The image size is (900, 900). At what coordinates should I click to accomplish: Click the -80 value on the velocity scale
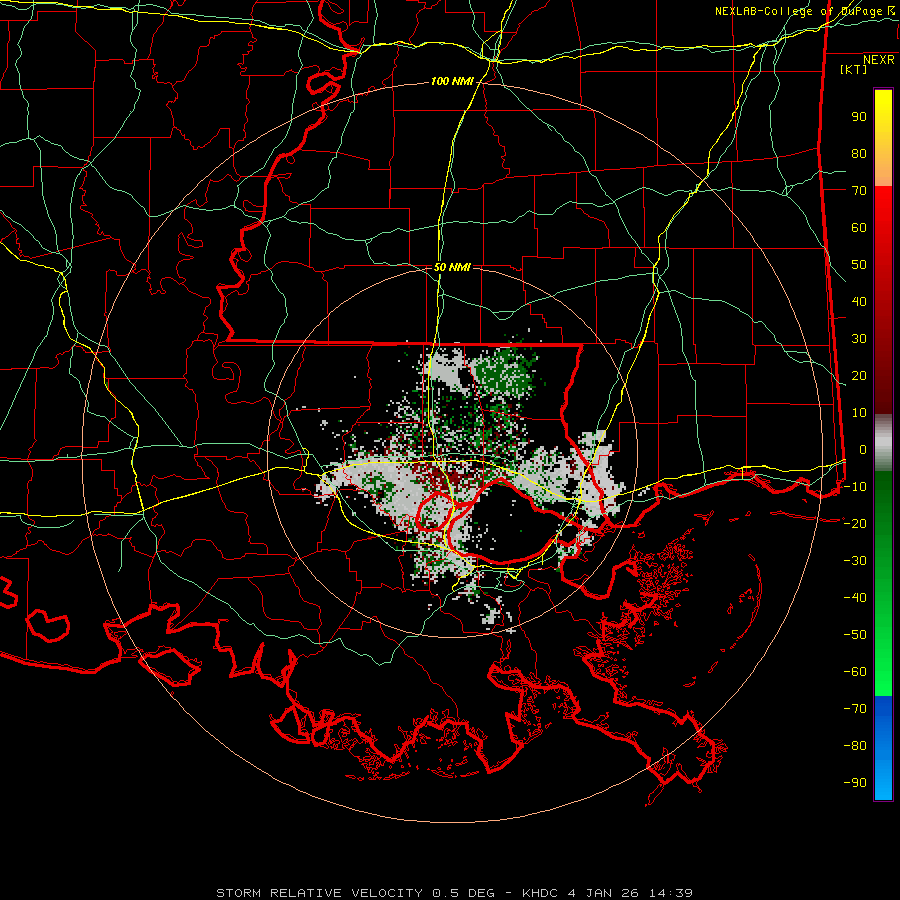pyautogui.click(x=855, y=746)
